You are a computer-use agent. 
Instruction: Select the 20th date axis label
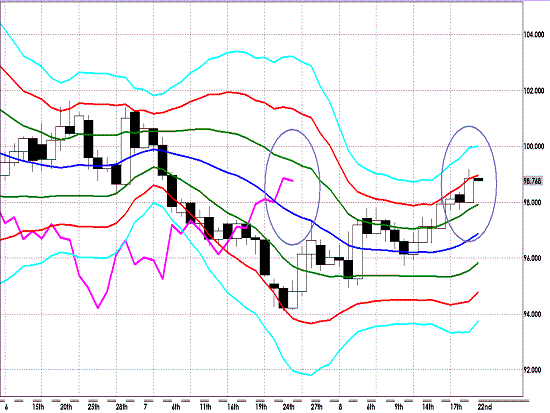66,407
